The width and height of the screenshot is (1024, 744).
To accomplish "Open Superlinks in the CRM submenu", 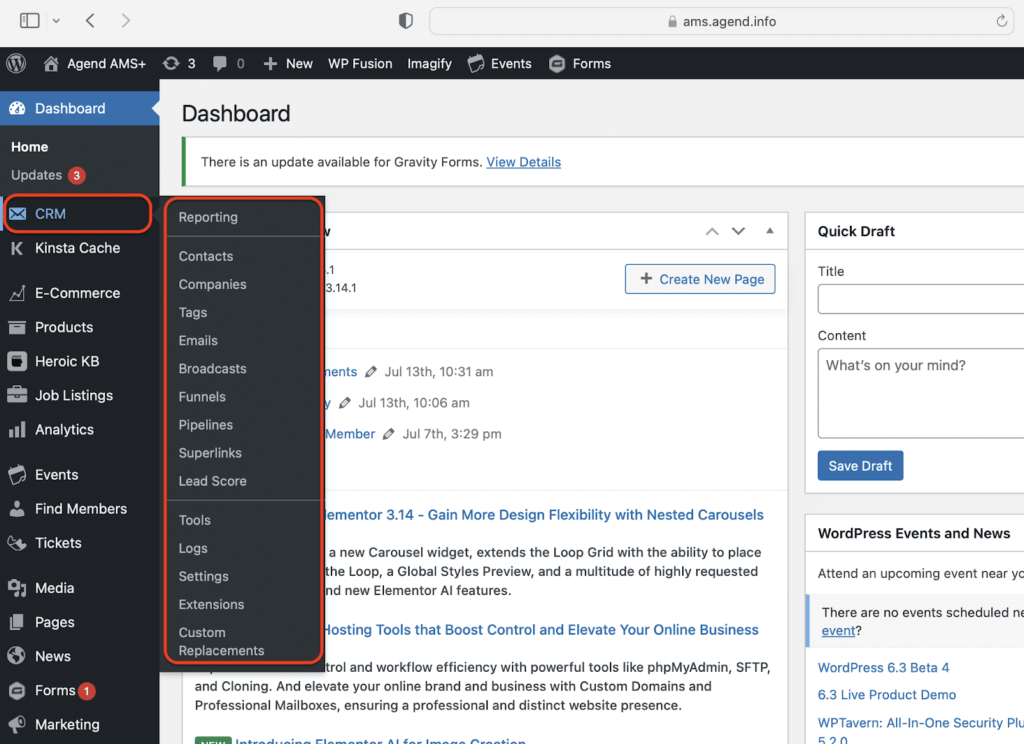I will [x=210, y=453].
